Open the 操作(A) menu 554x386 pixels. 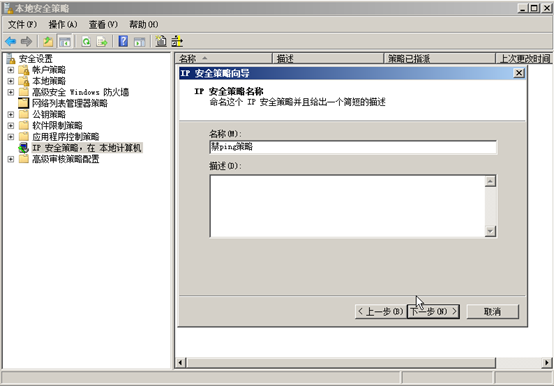[63, 24]
